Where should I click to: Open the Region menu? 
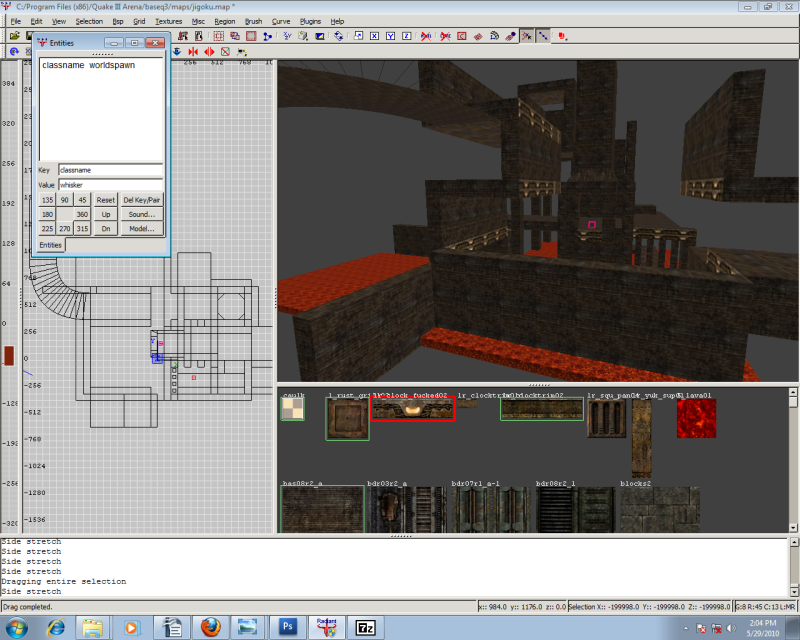point(225,21)
